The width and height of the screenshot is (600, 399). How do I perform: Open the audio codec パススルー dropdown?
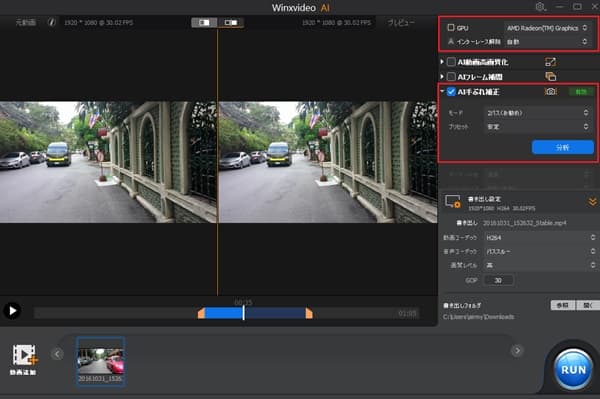pyautogui.click(x=540, y=251)
